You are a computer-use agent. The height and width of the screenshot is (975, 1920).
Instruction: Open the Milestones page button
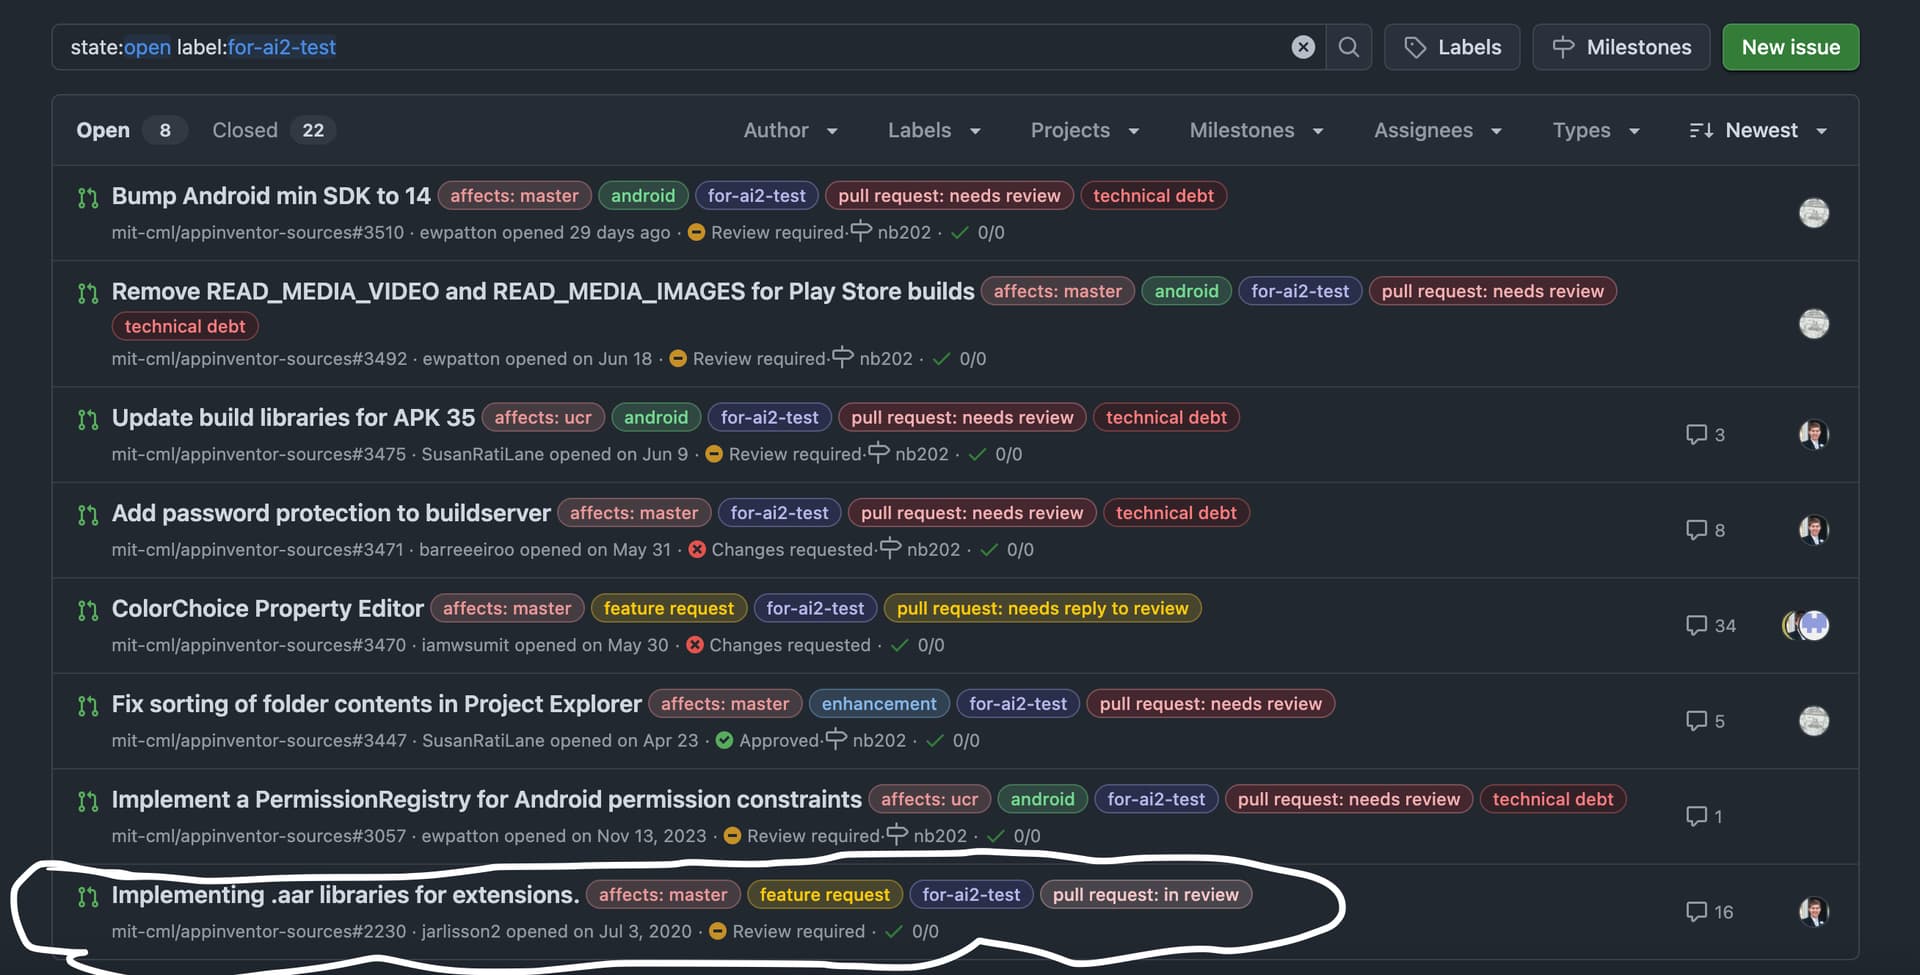point(1620,47)
